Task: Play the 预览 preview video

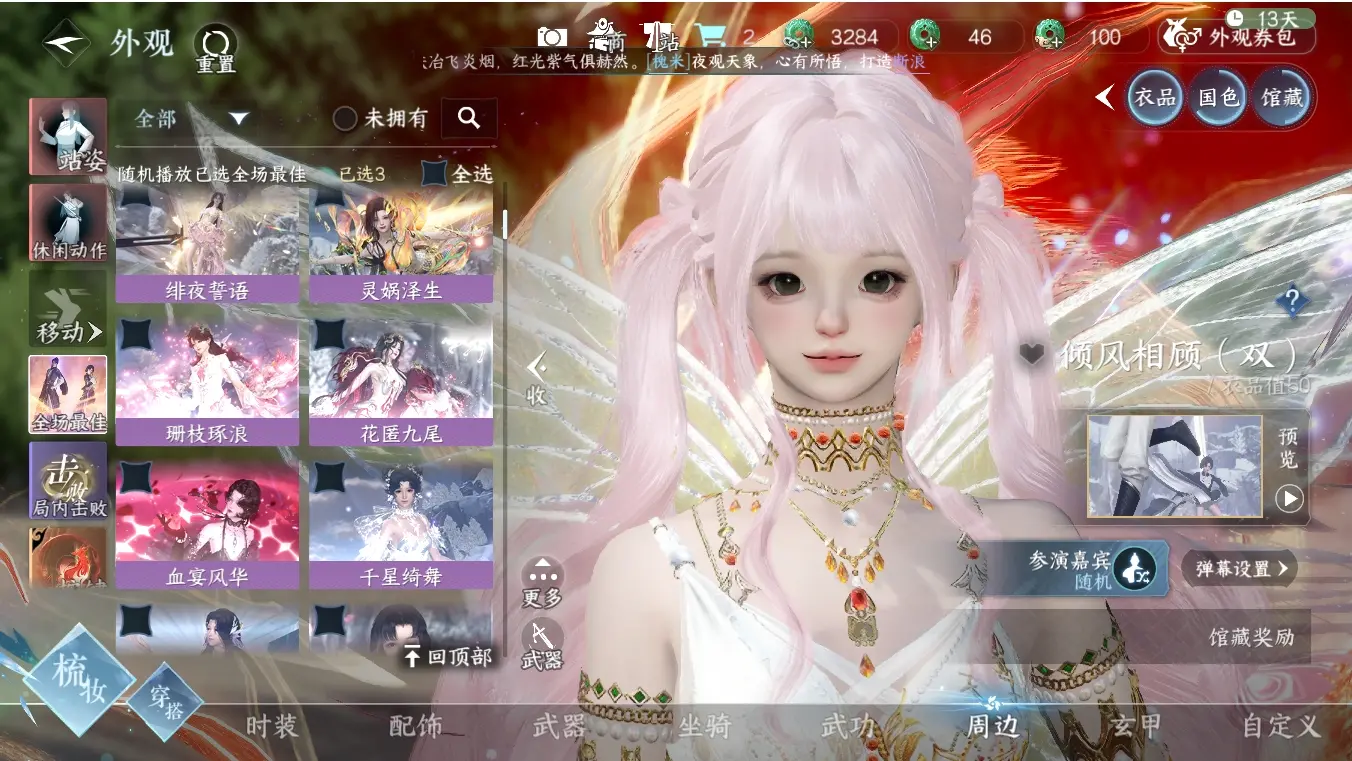Action: [x=1289, y=498]
